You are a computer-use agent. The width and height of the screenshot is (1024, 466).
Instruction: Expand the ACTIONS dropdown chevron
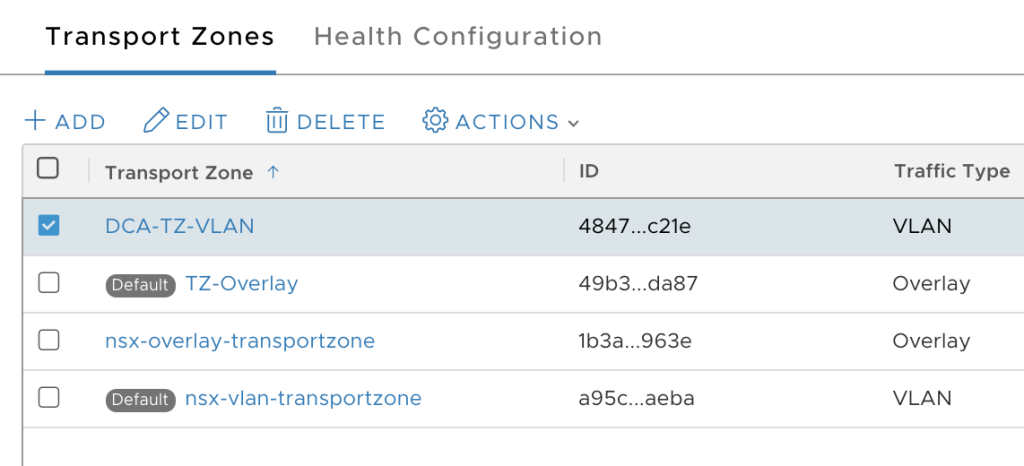[x=573, y=123]
